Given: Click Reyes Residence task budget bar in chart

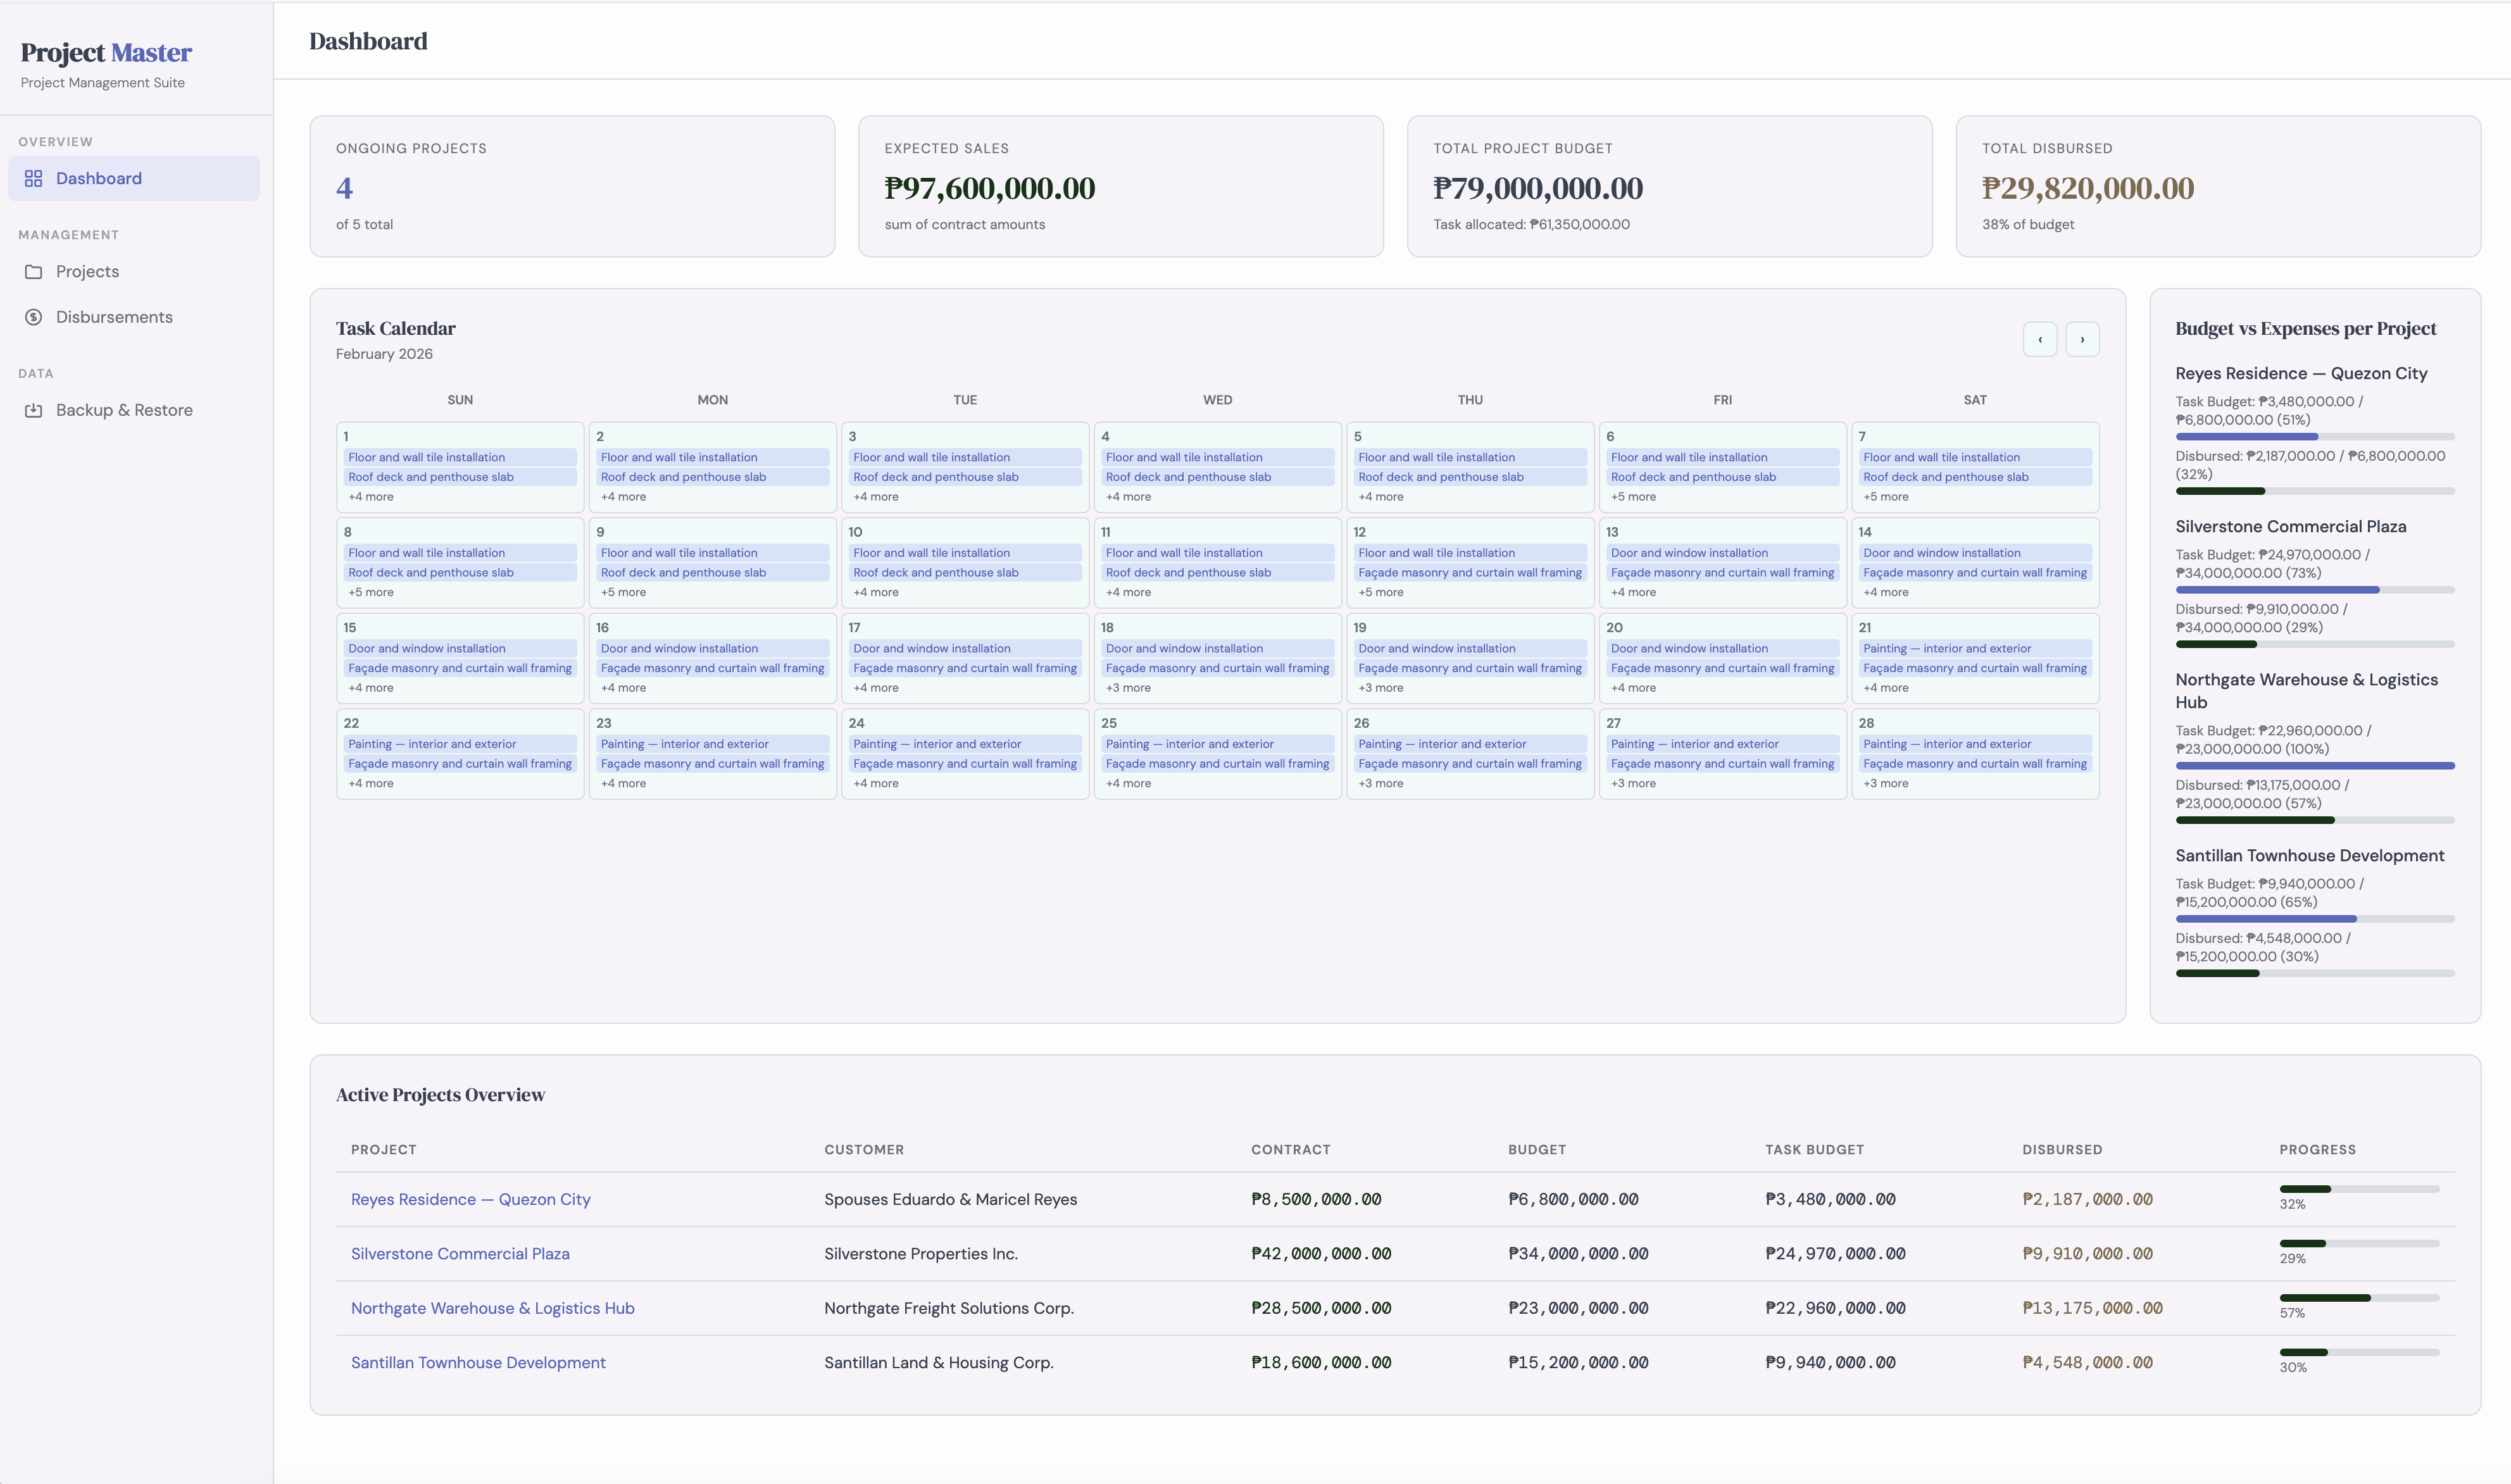Looking at the screenshot, I should click(x=2314, y=437).
